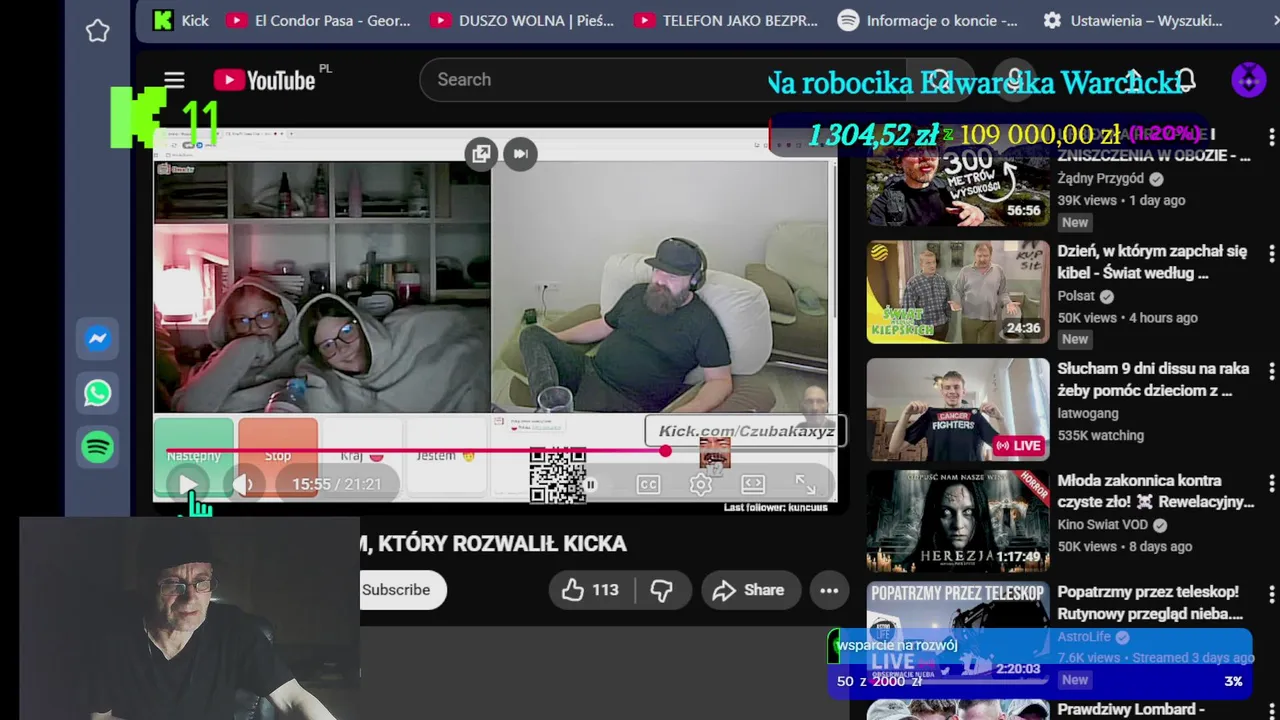Open options menu for Popatrzmy przez teleskop video
1280x720 pixels.
(x=1271, y=595)
